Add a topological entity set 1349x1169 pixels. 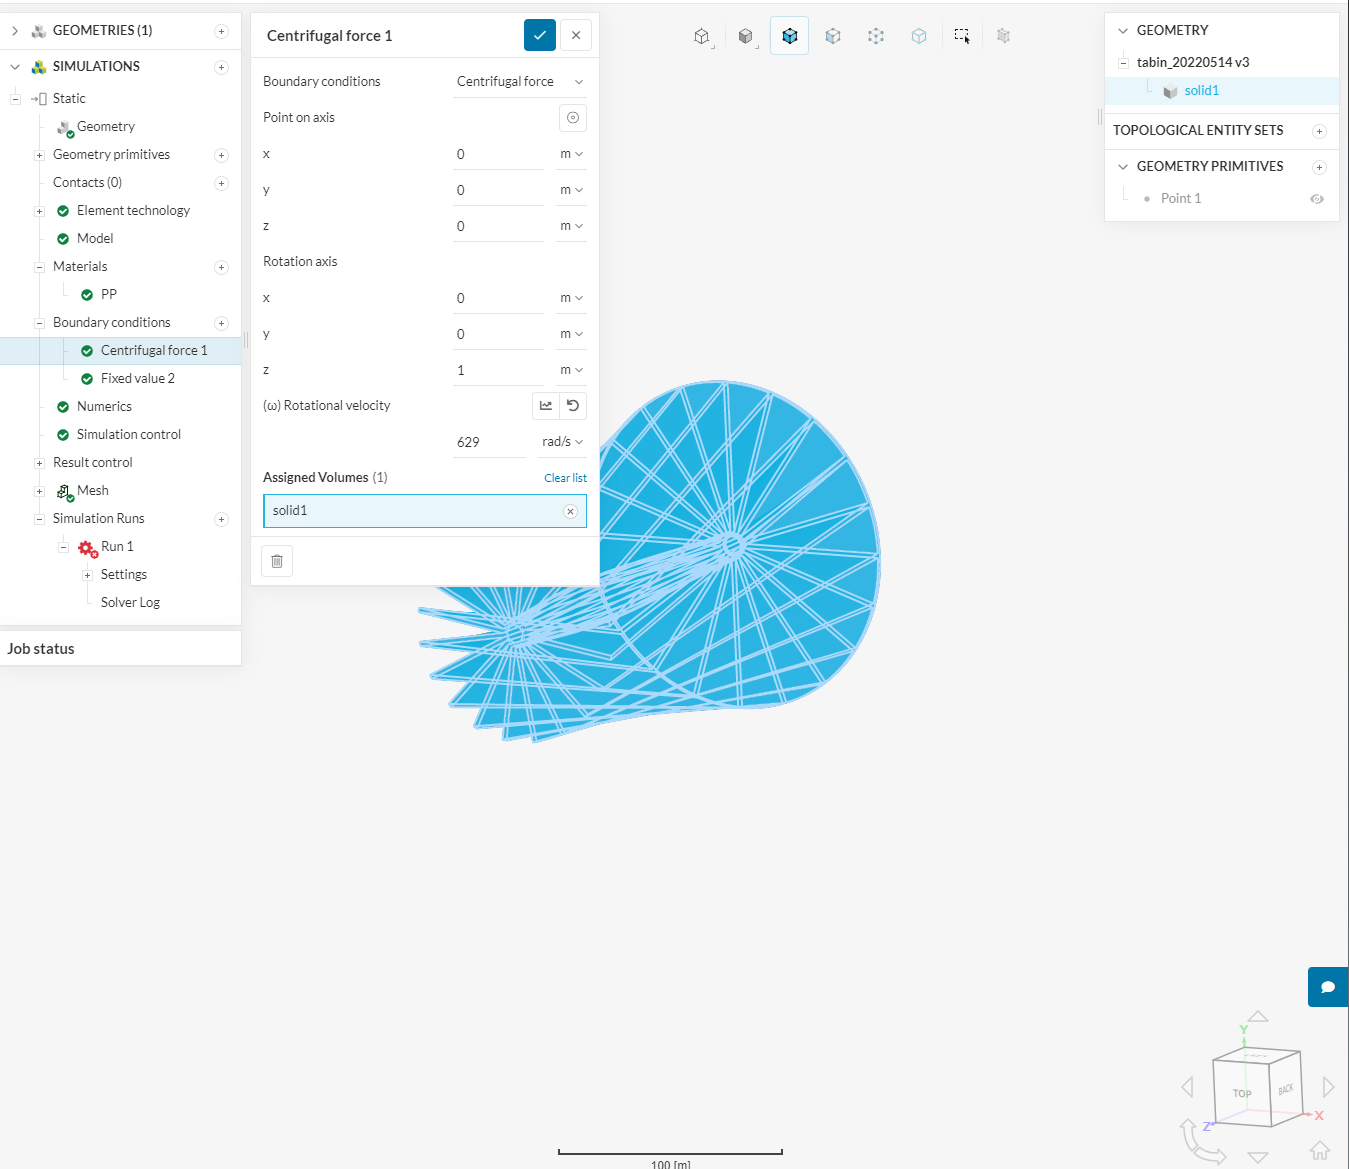pyautogui.click(x=1319, y=131)
